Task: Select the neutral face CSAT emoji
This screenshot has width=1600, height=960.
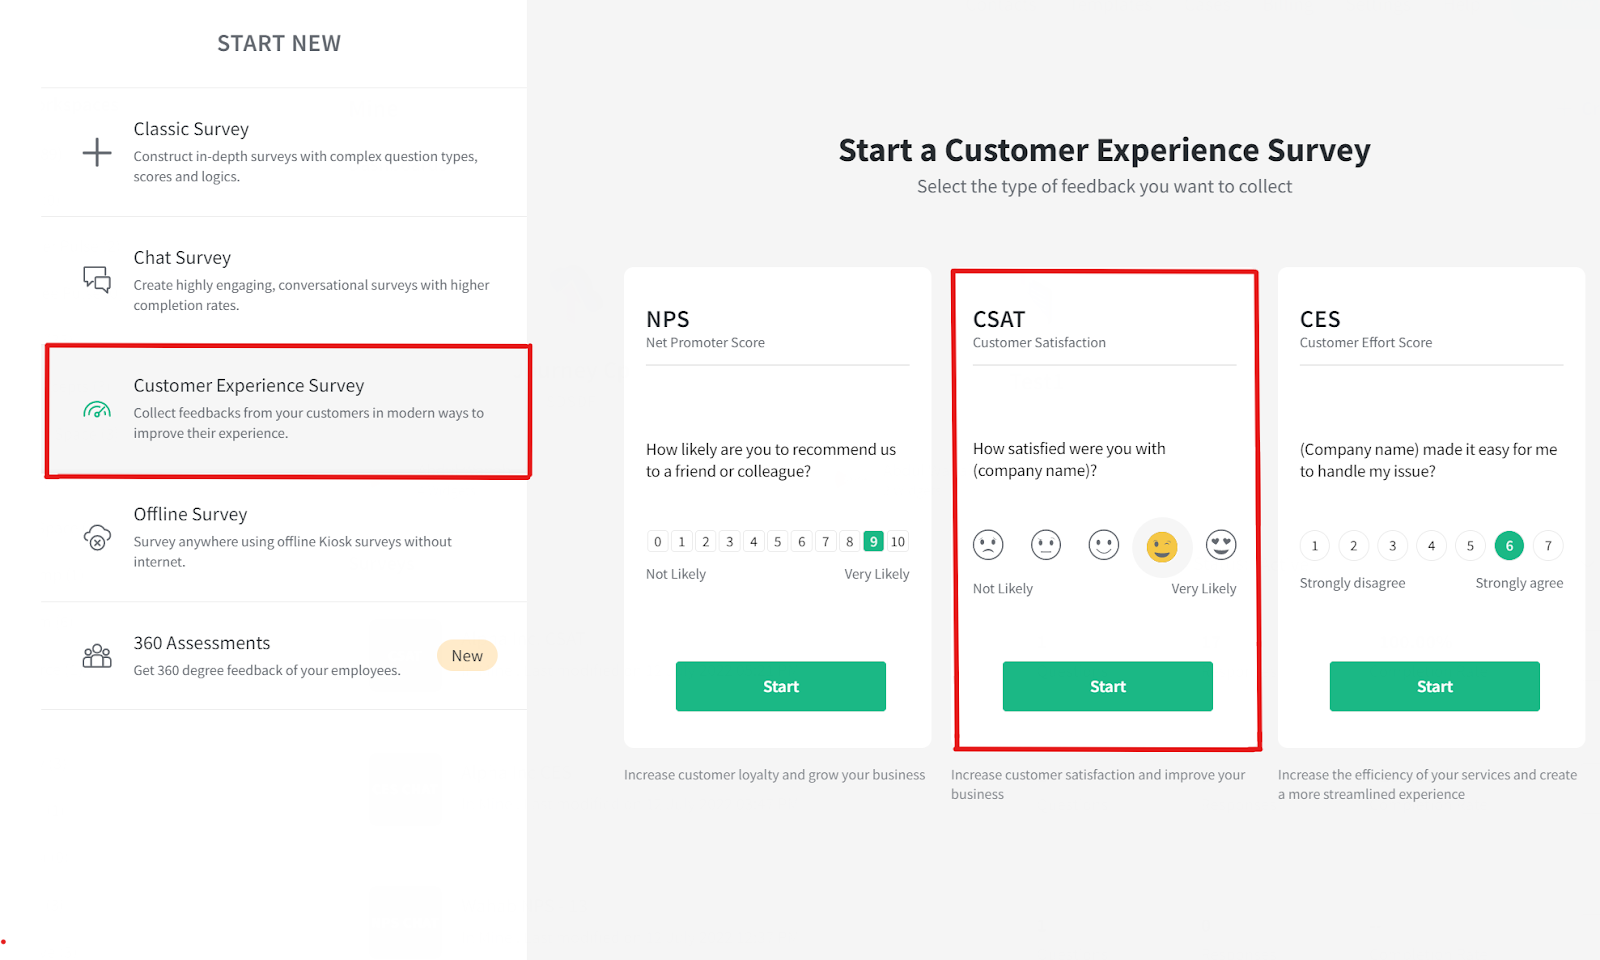Action: 1046,545
